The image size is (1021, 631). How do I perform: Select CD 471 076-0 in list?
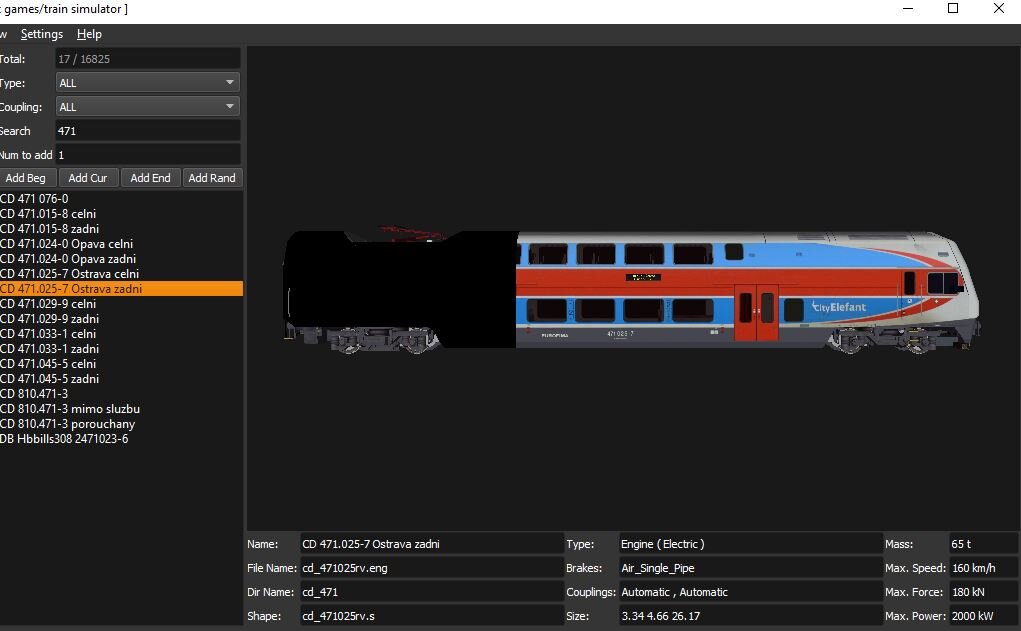121,199
